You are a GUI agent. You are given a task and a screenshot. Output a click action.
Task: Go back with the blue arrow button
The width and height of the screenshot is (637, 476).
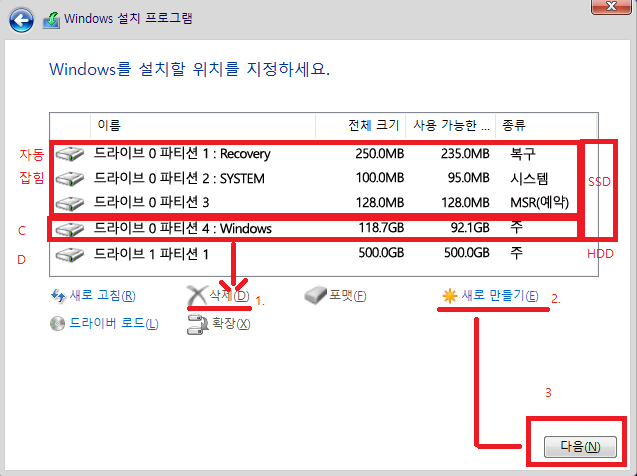[21, 20]
